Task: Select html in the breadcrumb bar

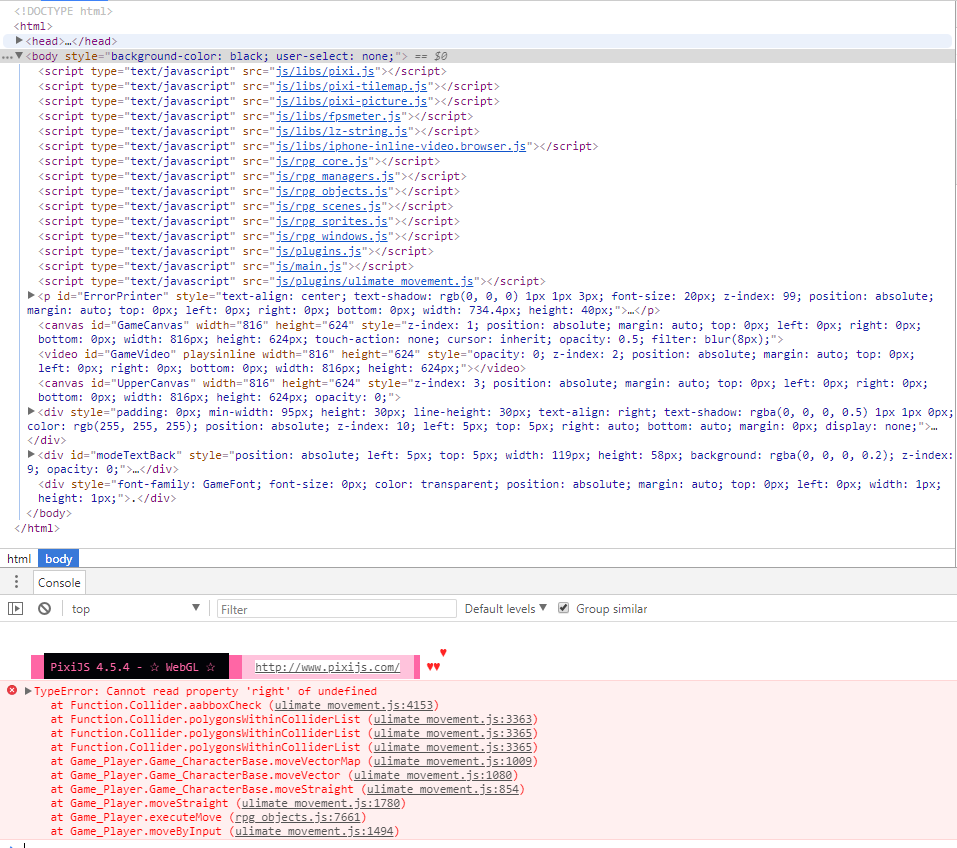Action: (19, 559)
